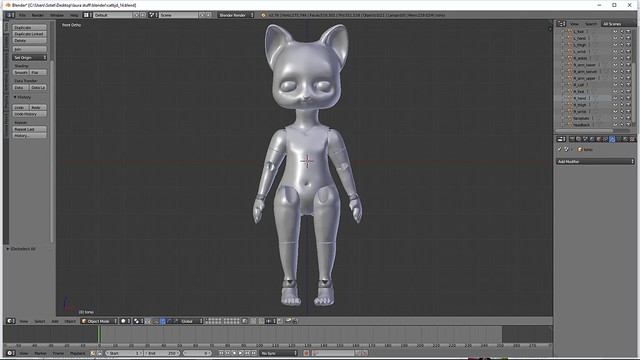This screenshot has height=360, width=640.
Task: Toggle visibility eye for faceplate
Action: pyautogui.click(x=615, y=118)
